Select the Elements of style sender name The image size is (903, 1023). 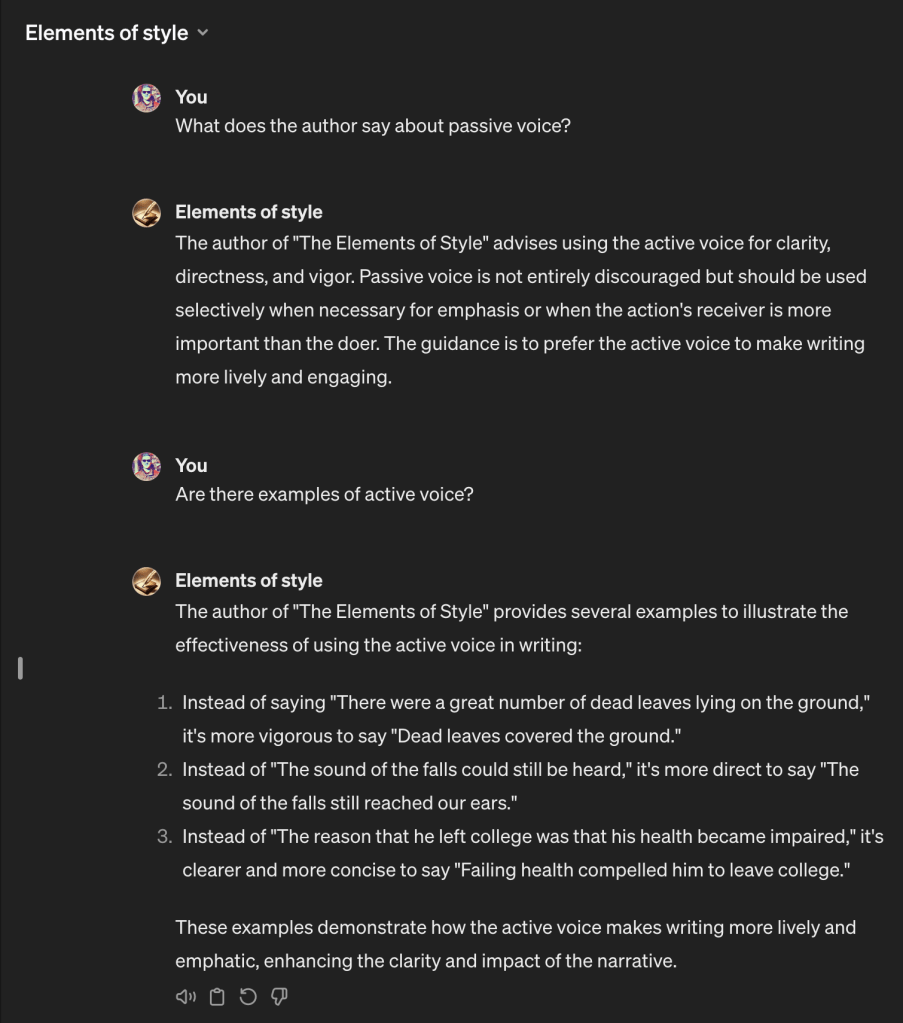(x=248, y=212)
